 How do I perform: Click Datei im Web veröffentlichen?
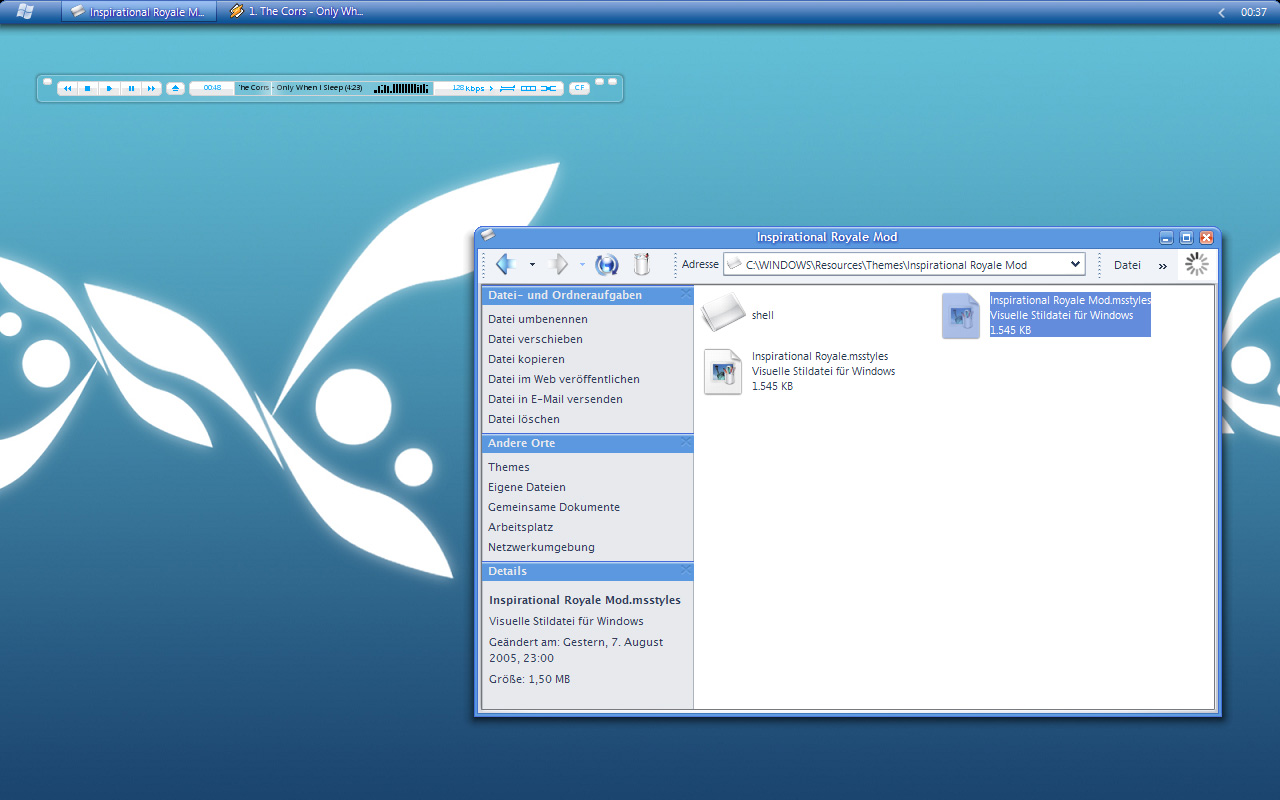tap(564, 379)
